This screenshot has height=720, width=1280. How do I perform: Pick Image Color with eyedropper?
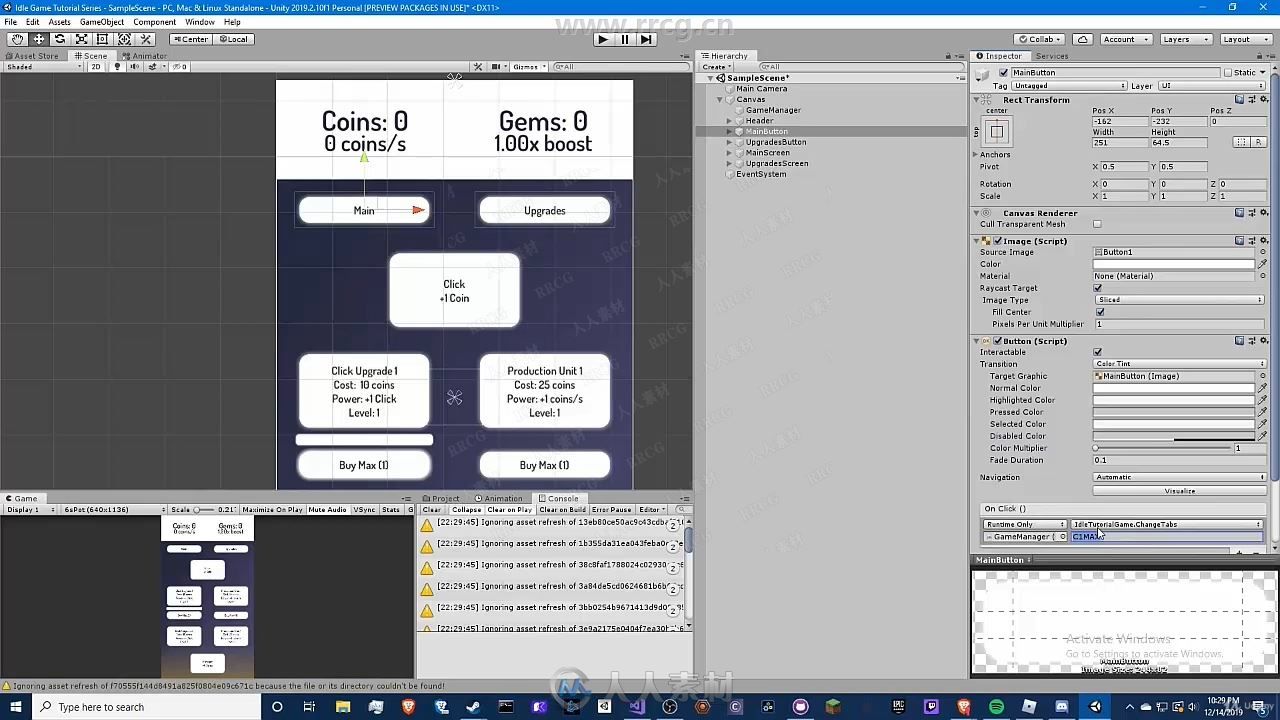tap(1263, 264)
